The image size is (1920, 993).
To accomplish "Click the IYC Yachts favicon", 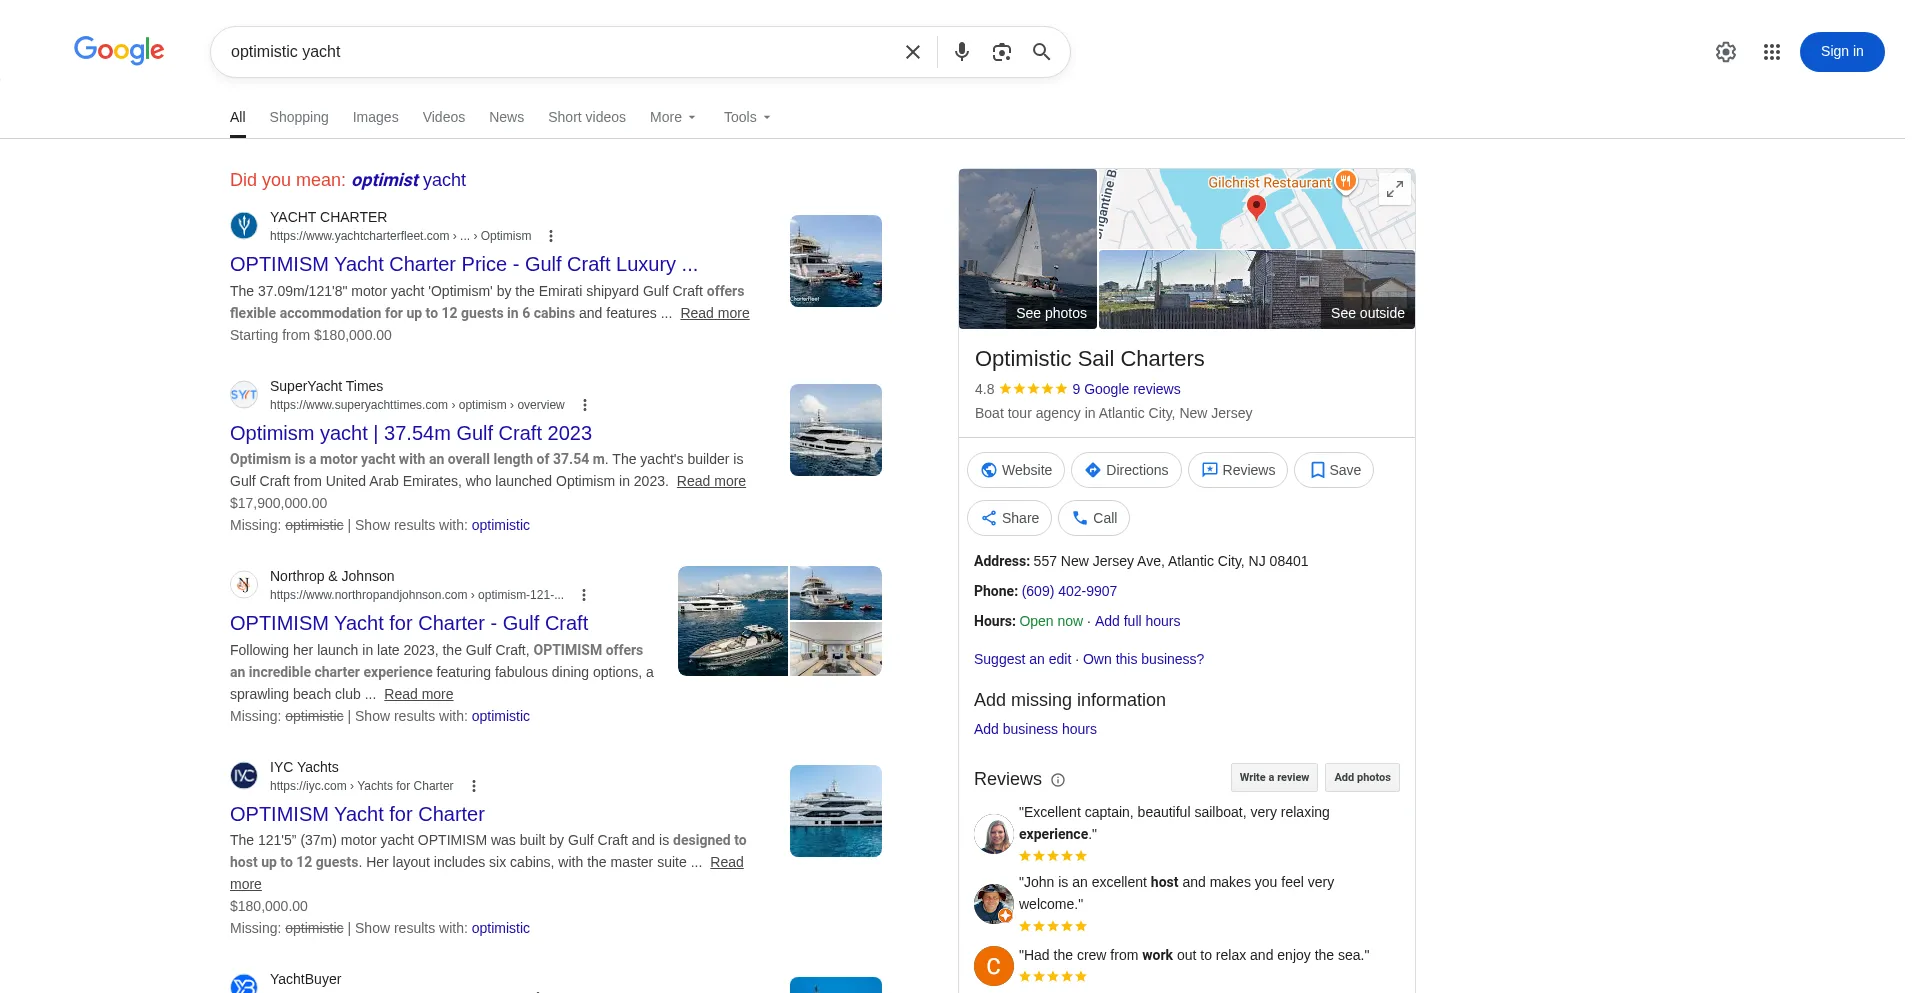I will click(x=244, y=776).
